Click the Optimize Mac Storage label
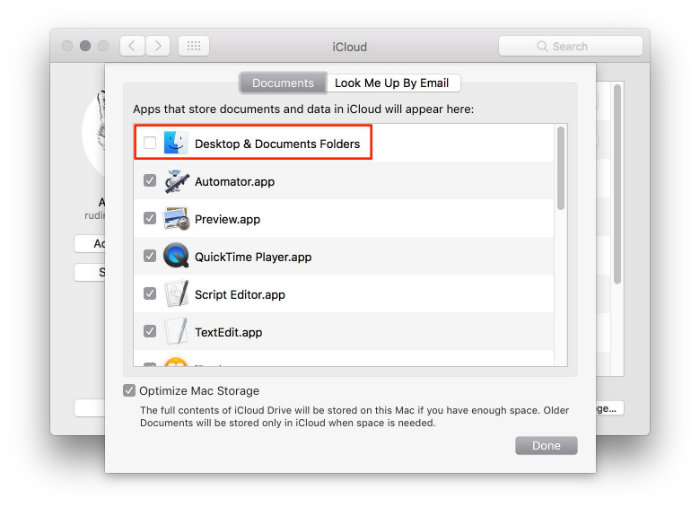 tap(199, 391)
